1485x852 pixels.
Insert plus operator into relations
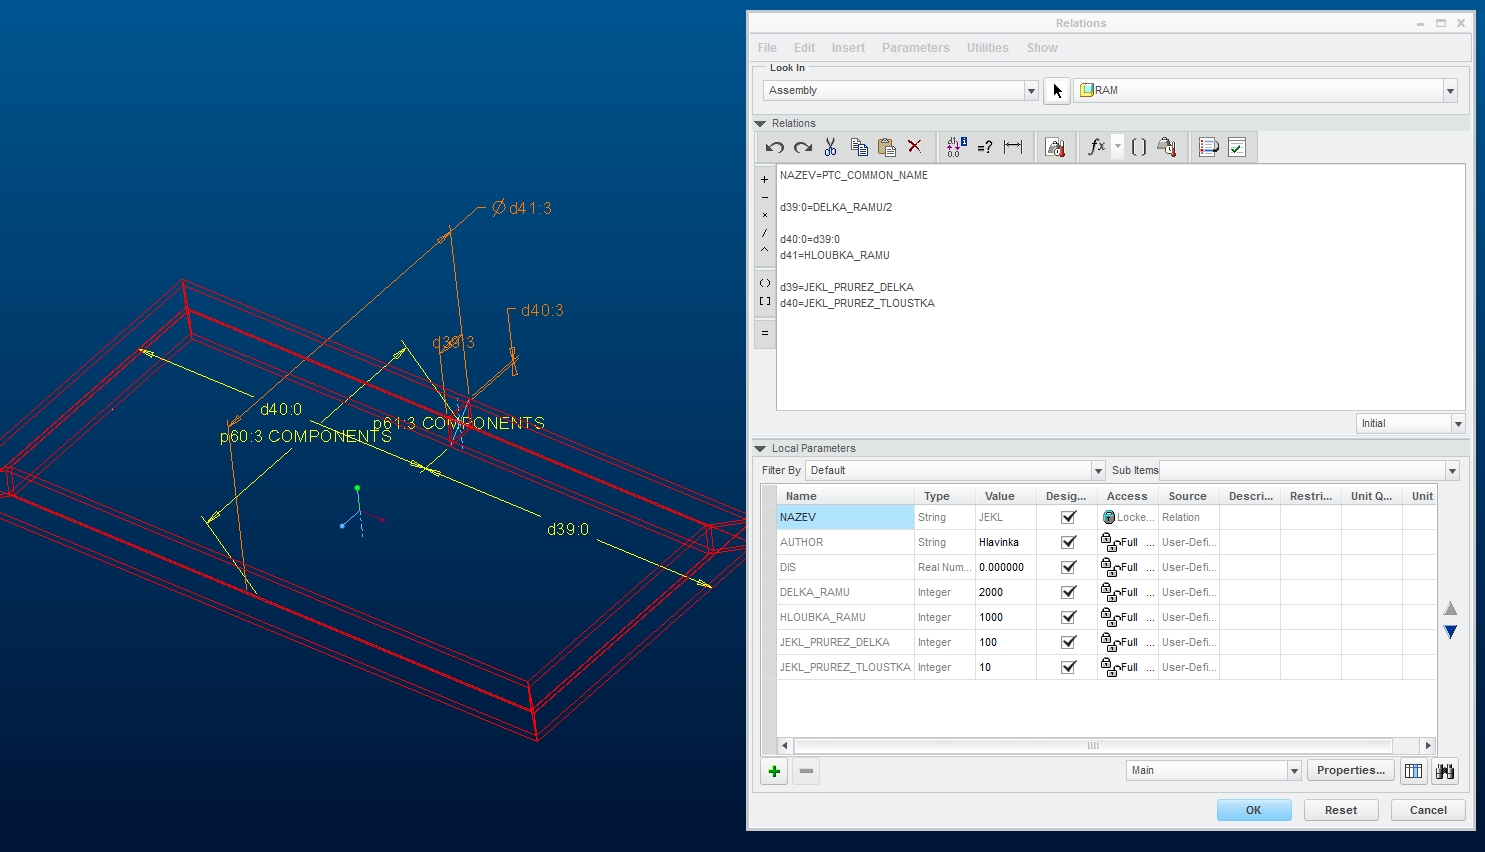[765, 180]
